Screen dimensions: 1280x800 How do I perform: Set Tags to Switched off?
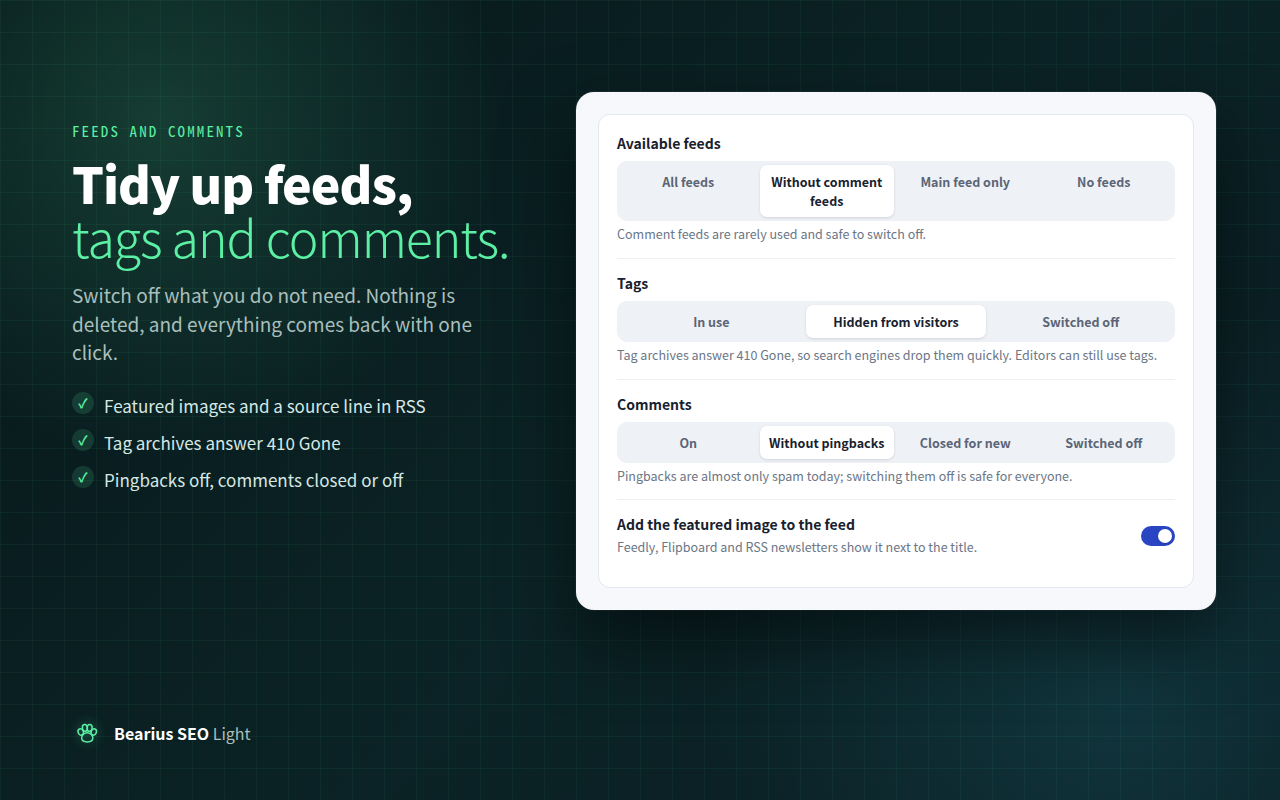click(1081, 322)
